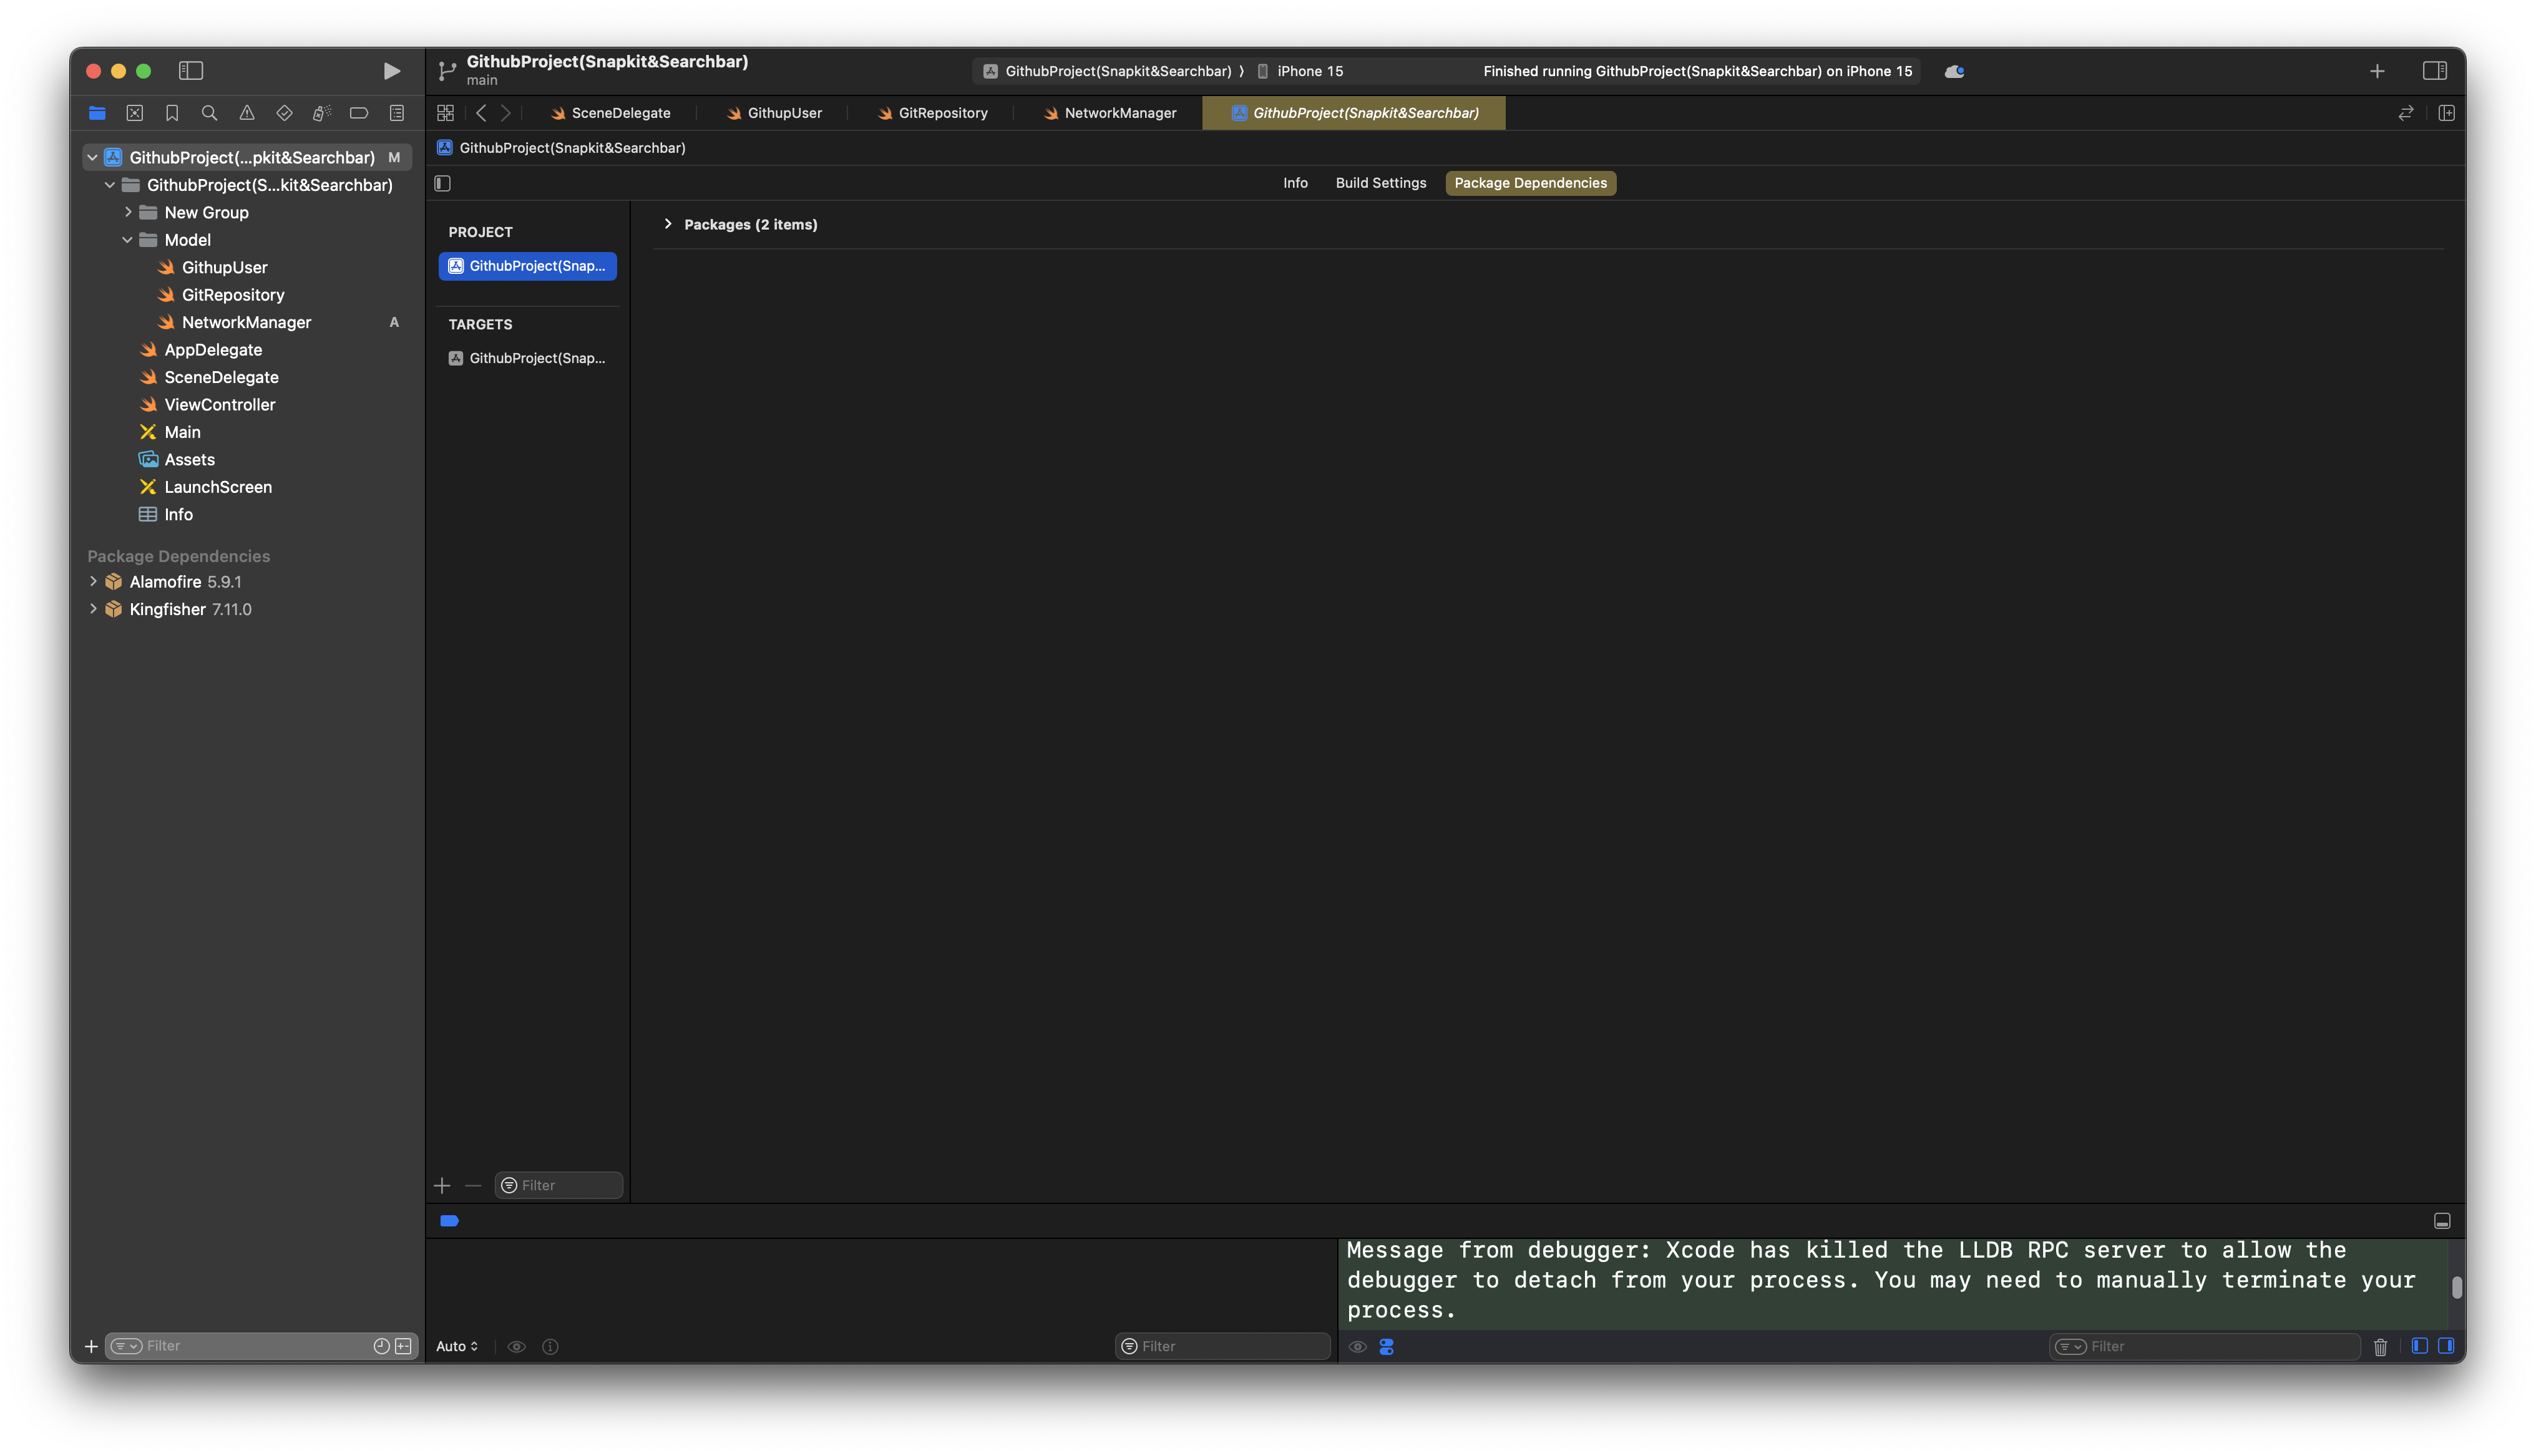Click the targets Filter field
Screen dimensions: 2536x1456
click(560, 1185)
